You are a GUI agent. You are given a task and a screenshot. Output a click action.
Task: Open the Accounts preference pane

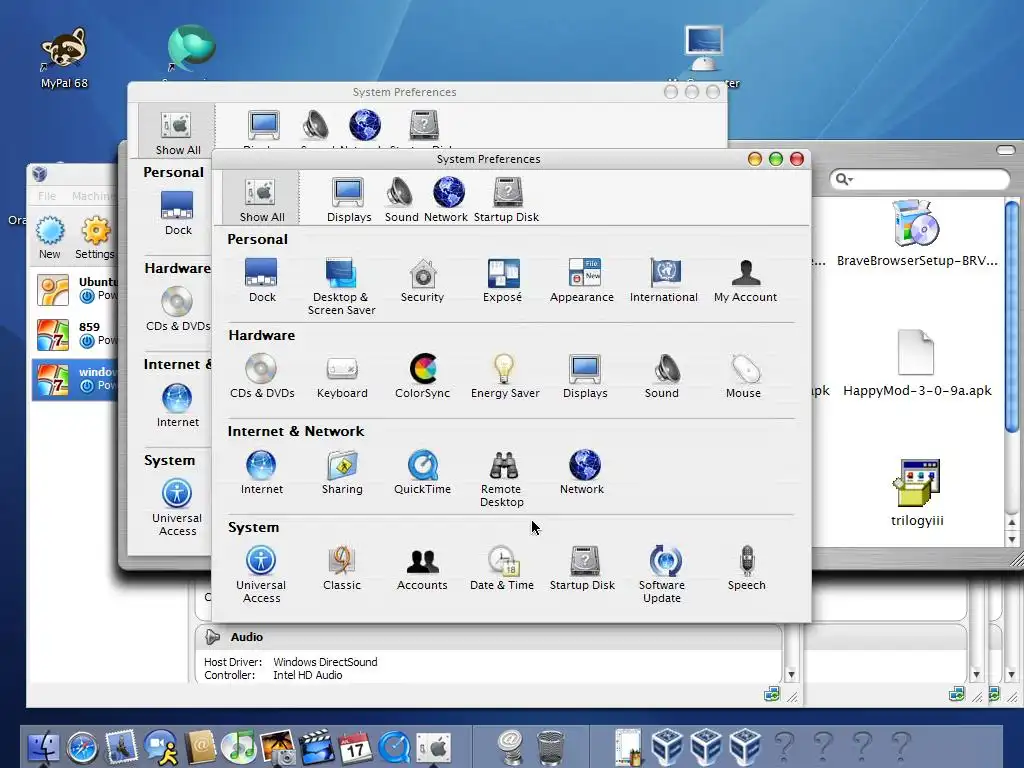coord(423,568)
